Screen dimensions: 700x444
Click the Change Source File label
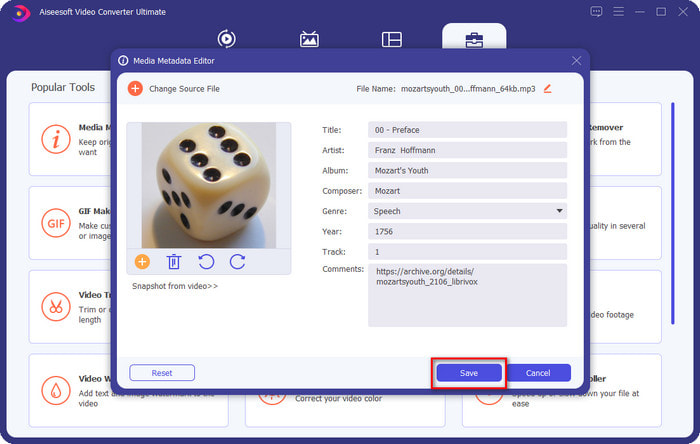click(184, 89)
